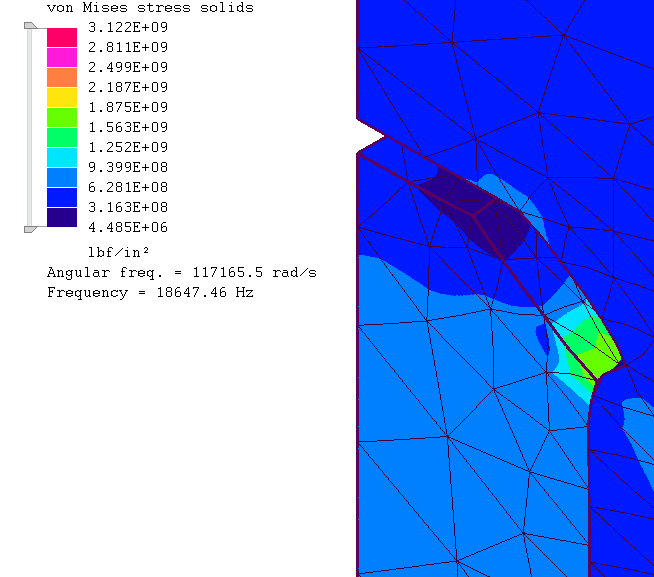Select the red 3.122E+09 color swatch
This screenshot has height=577, width=654.
click(x=62, y=37)
